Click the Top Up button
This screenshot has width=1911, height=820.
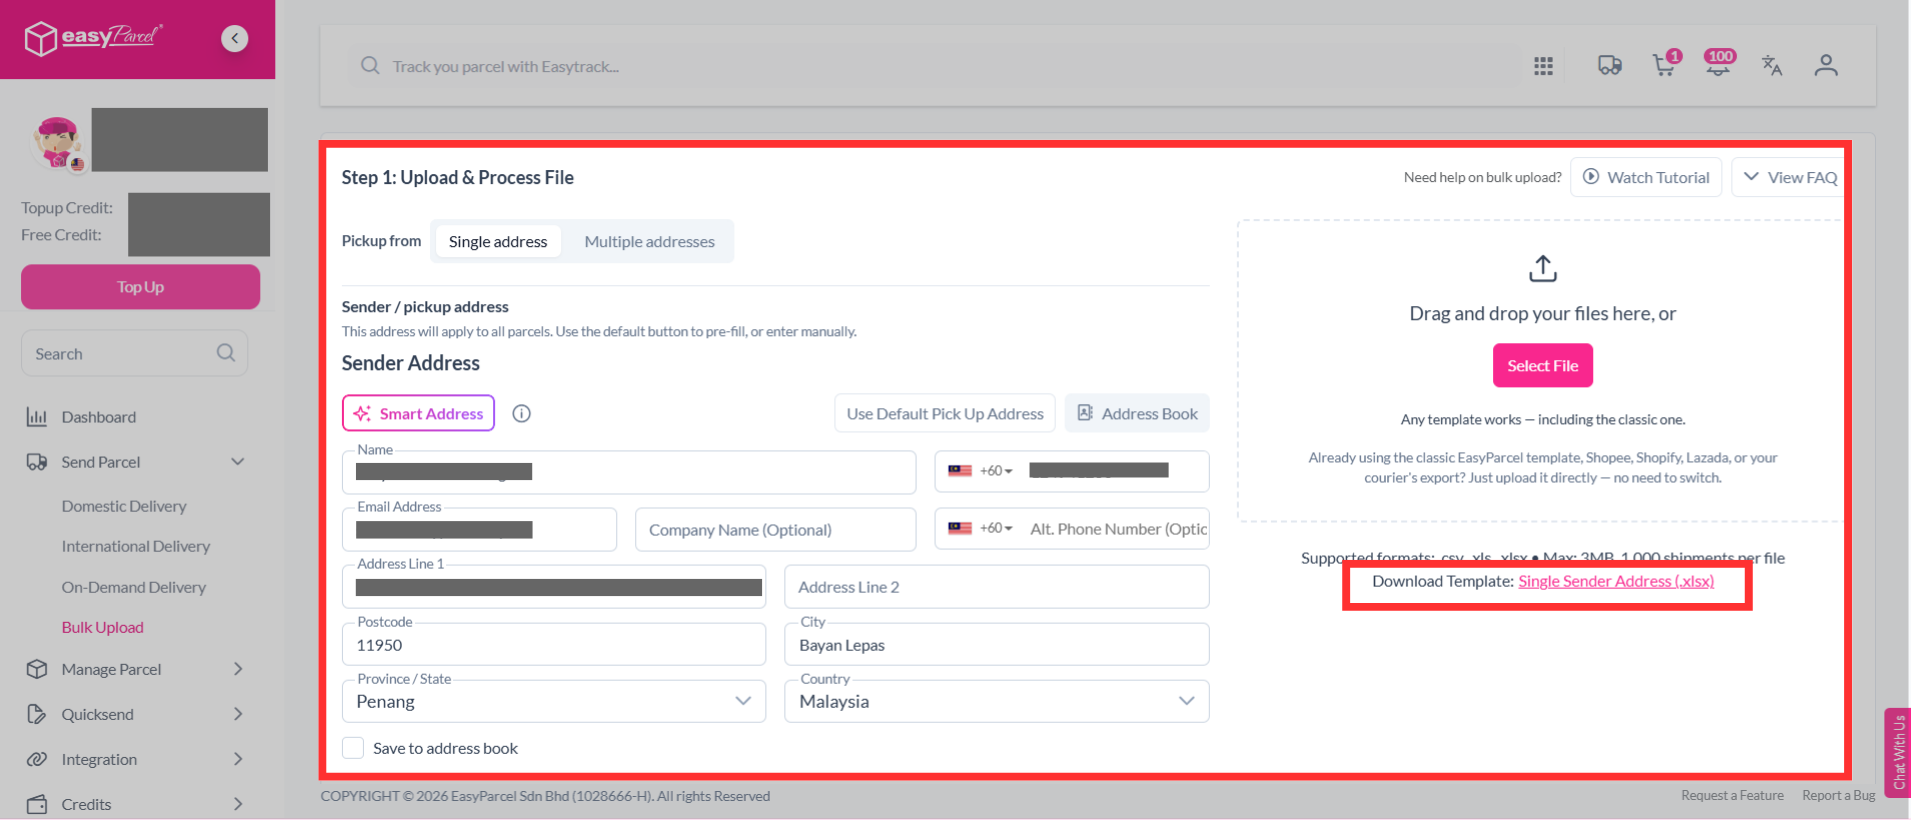[140, 287]
